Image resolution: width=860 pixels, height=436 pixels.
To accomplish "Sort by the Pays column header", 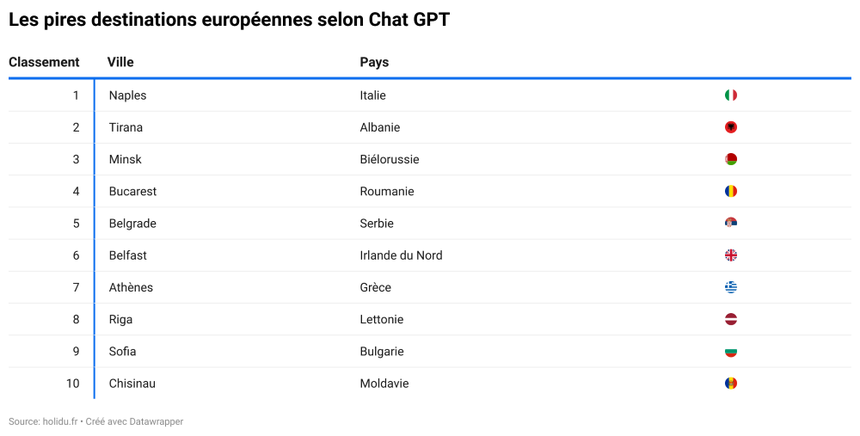I will click(x=374, y=62).
